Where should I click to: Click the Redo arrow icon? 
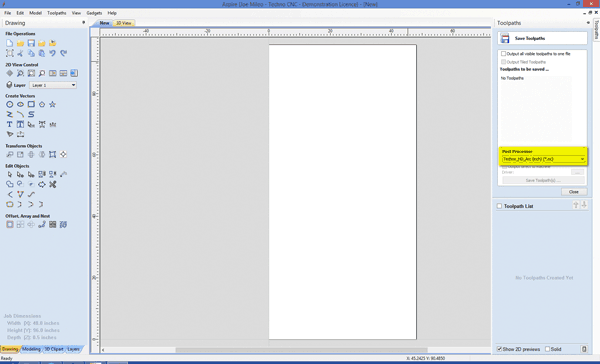pyautogui.click(x=63, y=53)
